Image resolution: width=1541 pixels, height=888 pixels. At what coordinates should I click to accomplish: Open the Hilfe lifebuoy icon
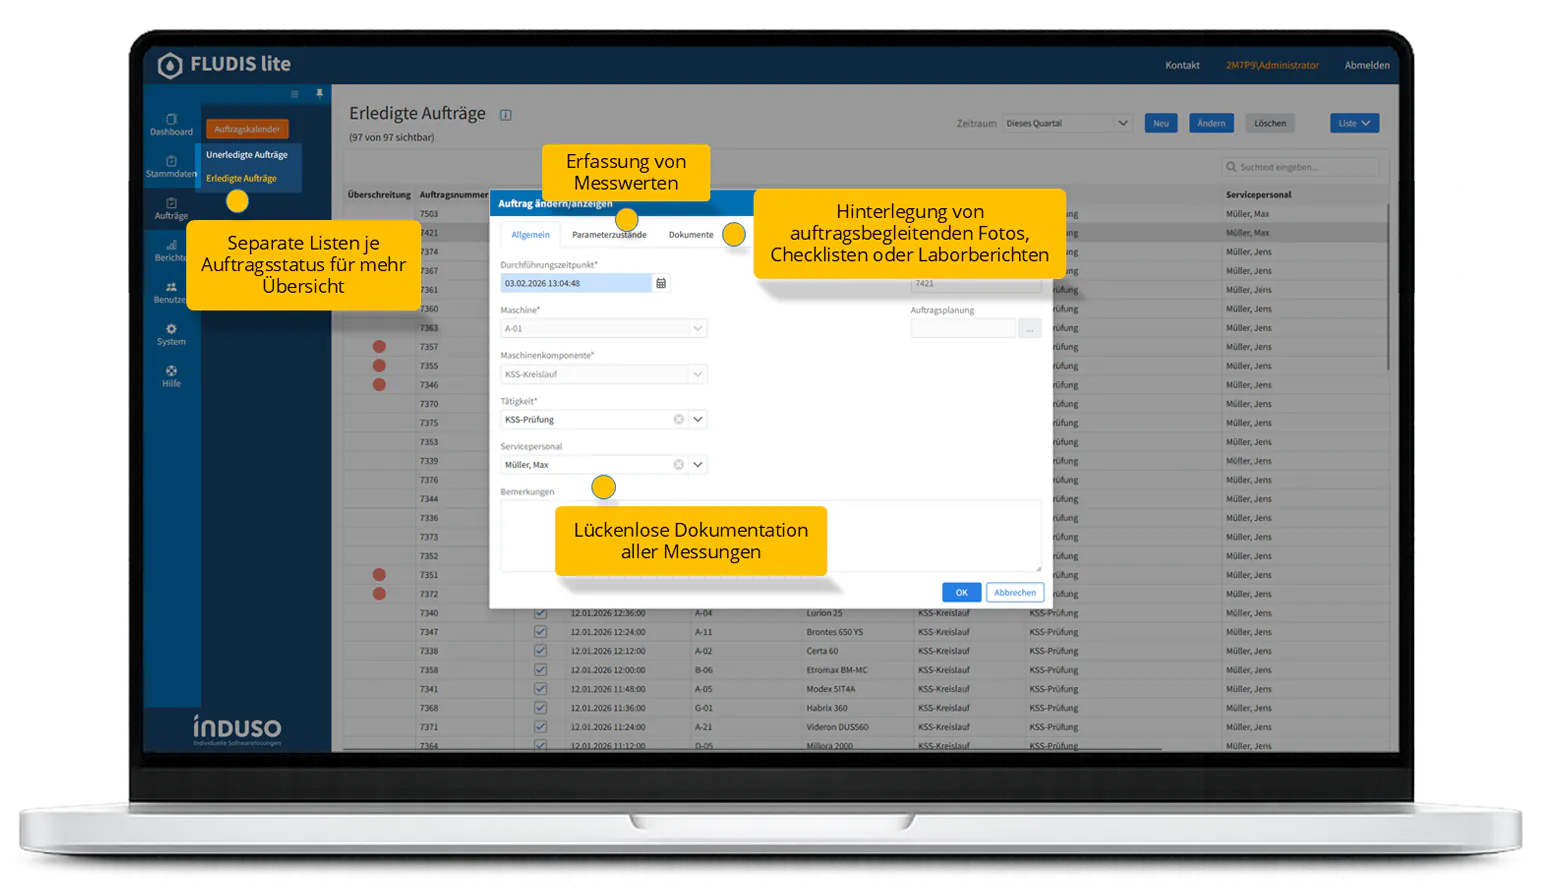pyautogui.click(x=171, y=376)
